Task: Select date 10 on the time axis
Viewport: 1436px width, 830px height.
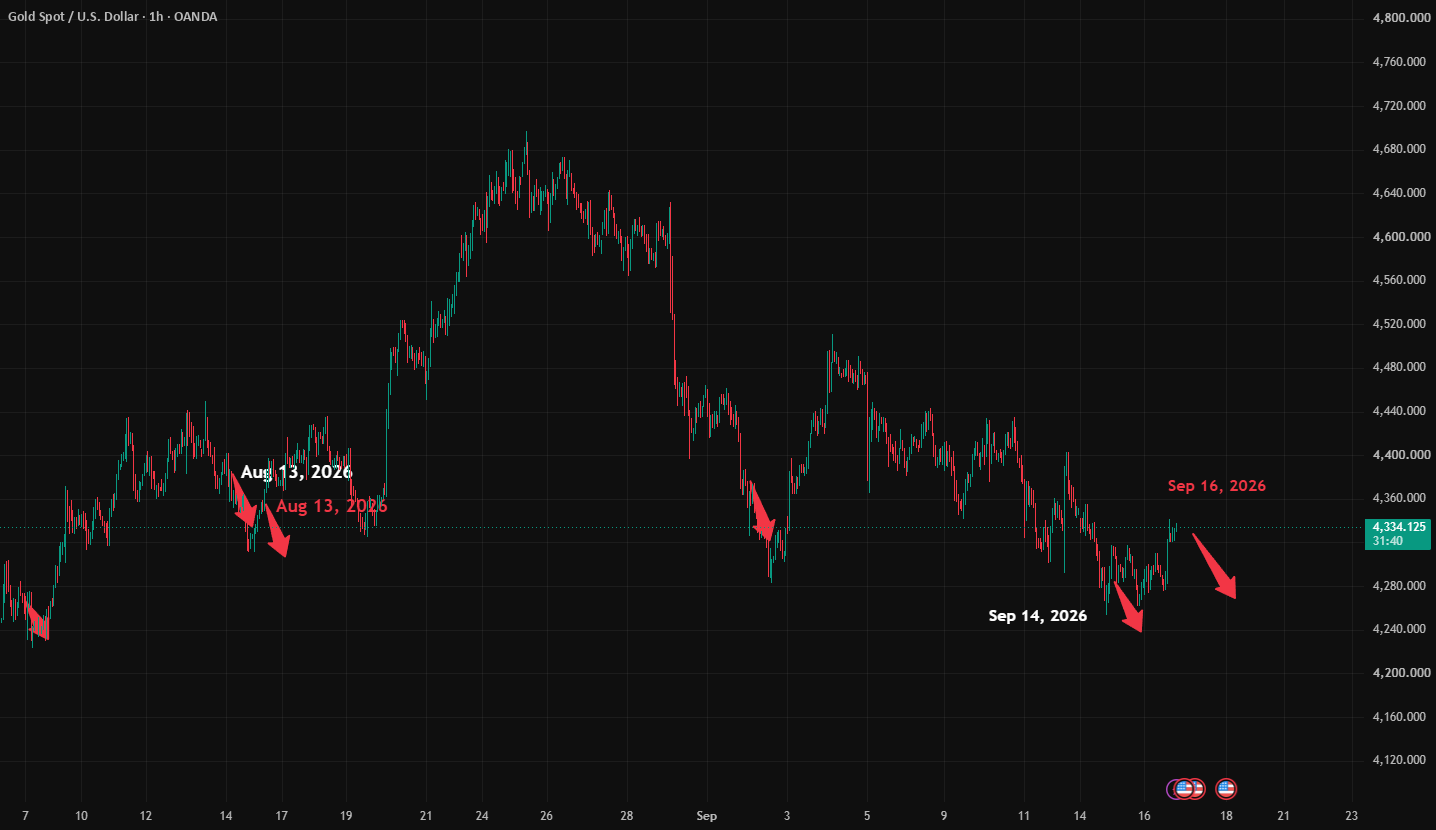Action: coord(82,815)
